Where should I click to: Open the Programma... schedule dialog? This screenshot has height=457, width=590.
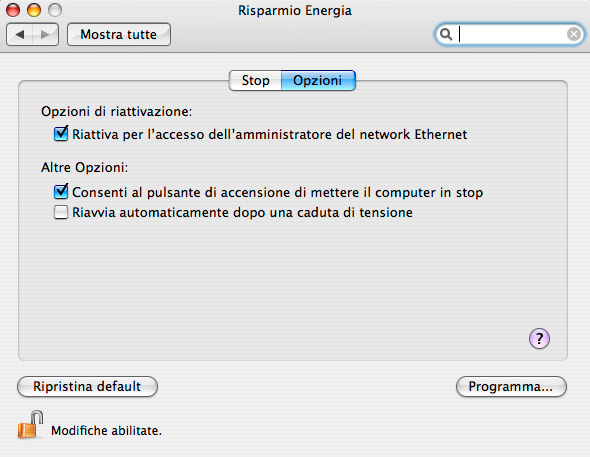511,387
